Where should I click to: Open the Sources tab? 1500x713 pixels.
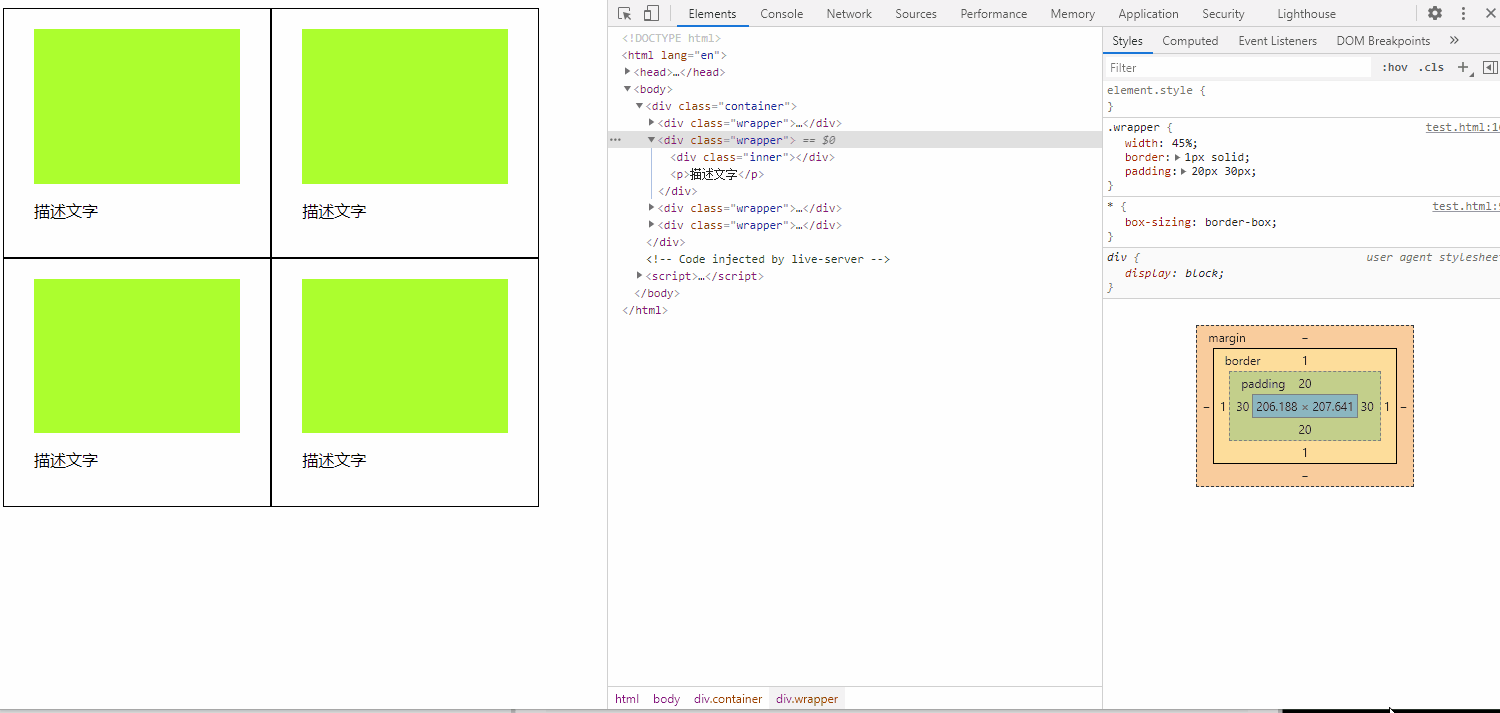coord(916,14)
